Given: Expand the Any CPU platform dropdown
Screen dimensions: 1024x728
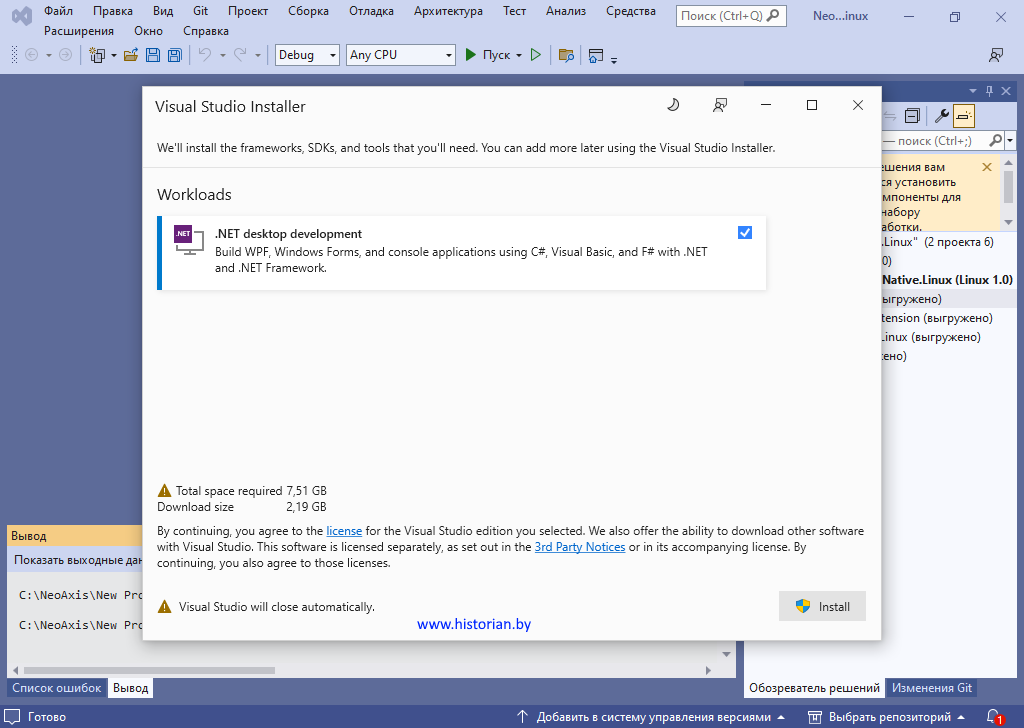Looking at the screenshot, I should 400,55.
